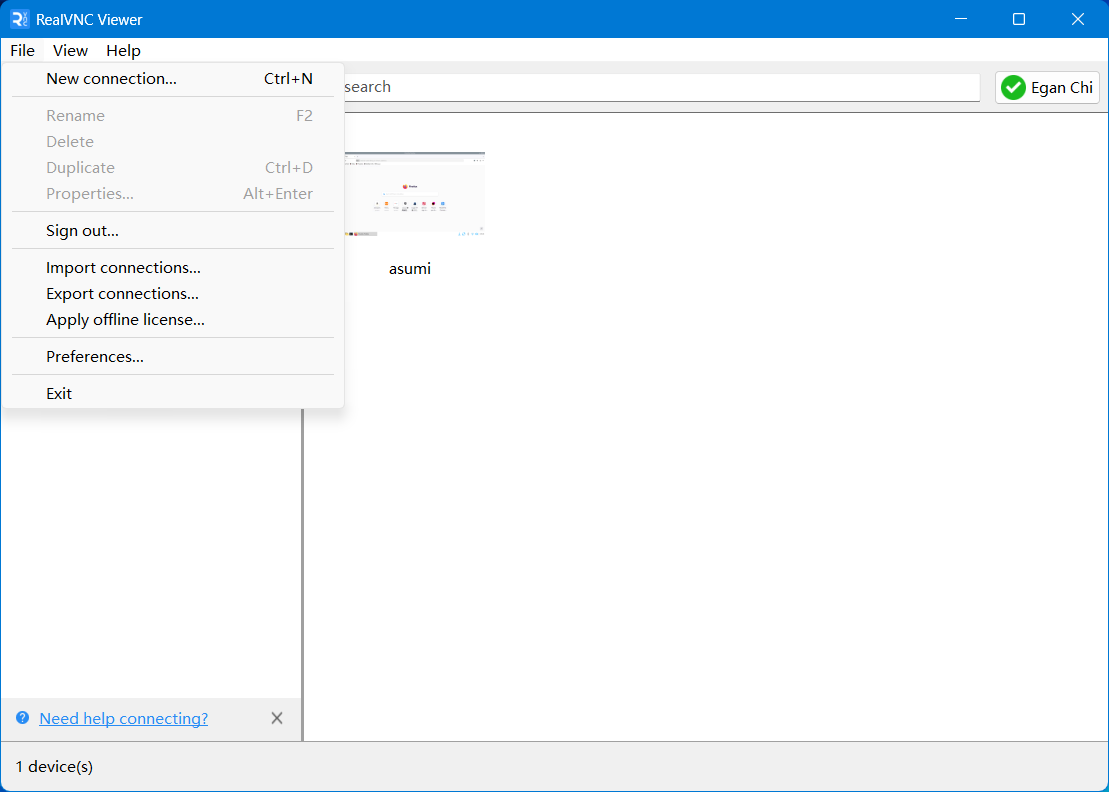Click Apply offline license... entry
The image size is (1109, 792).
coord(125,320)
